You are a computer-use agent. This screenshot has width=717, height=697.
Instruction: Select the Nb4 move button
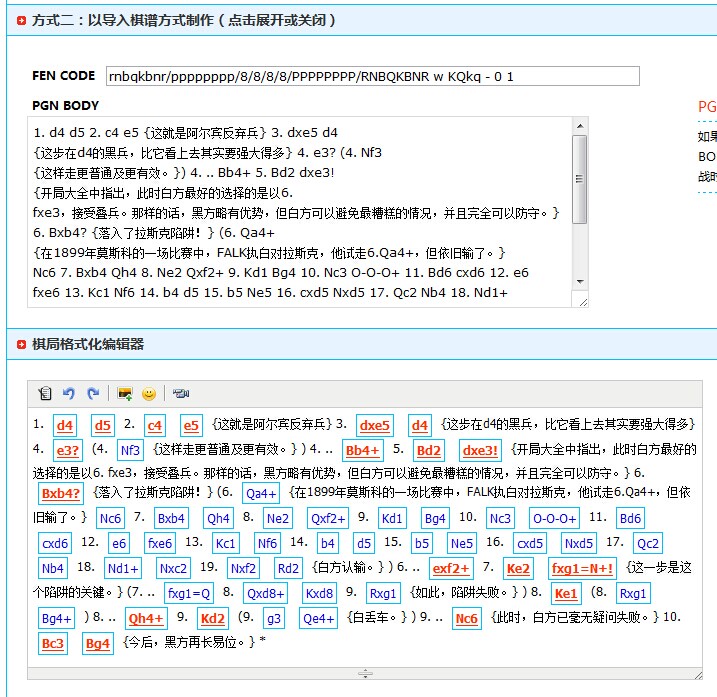53,568
